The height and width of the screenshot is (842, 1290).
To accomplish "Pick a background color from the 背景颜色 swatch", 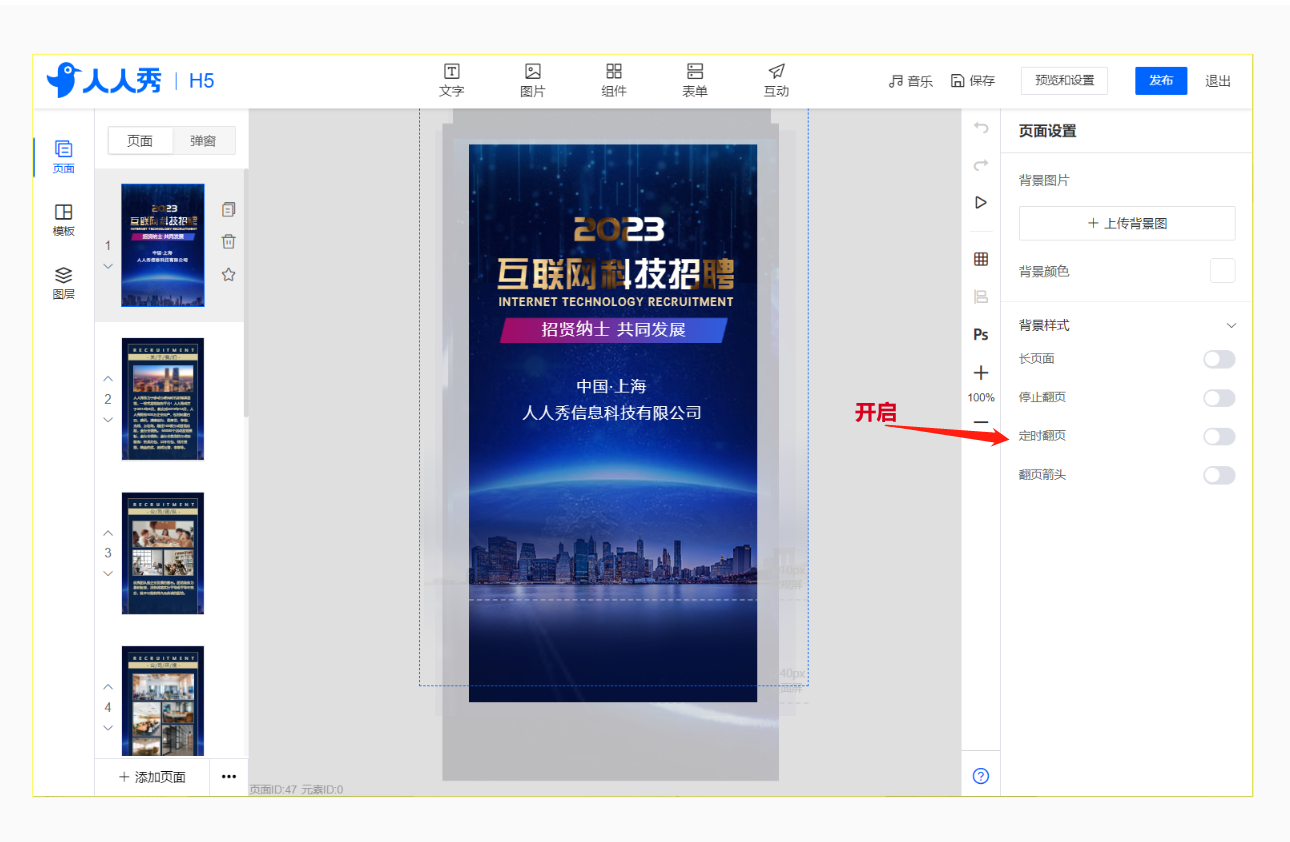I will [x=1222, y=271].
